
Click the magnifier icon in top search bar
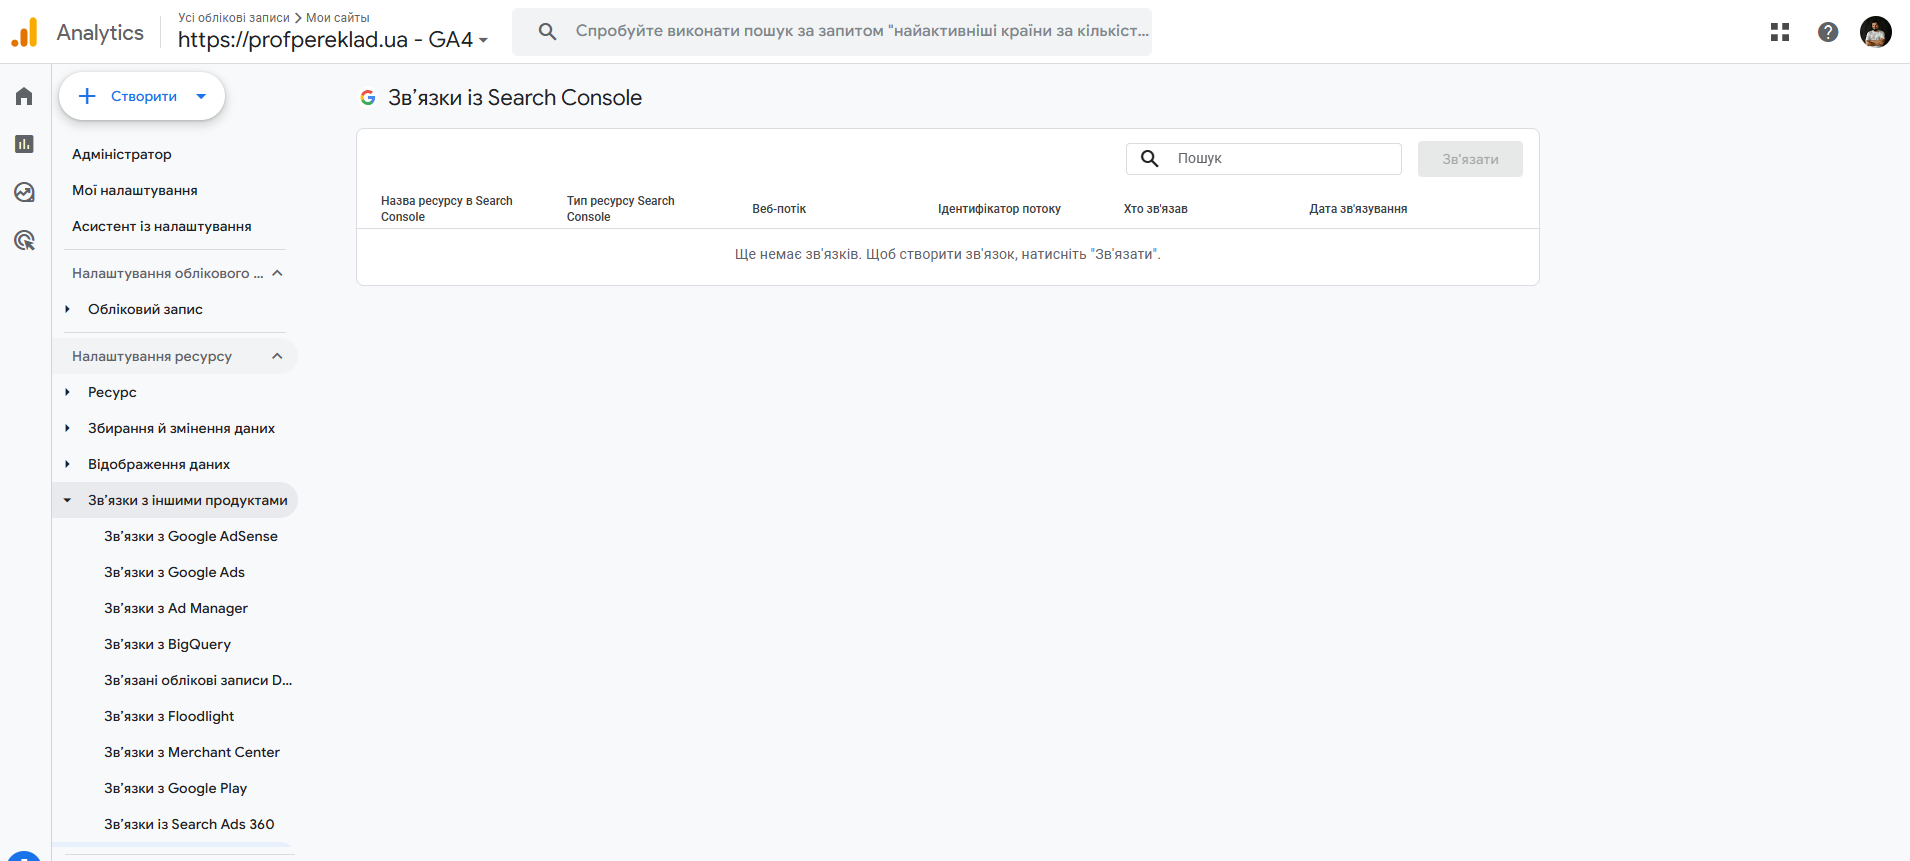pos(547,31)
